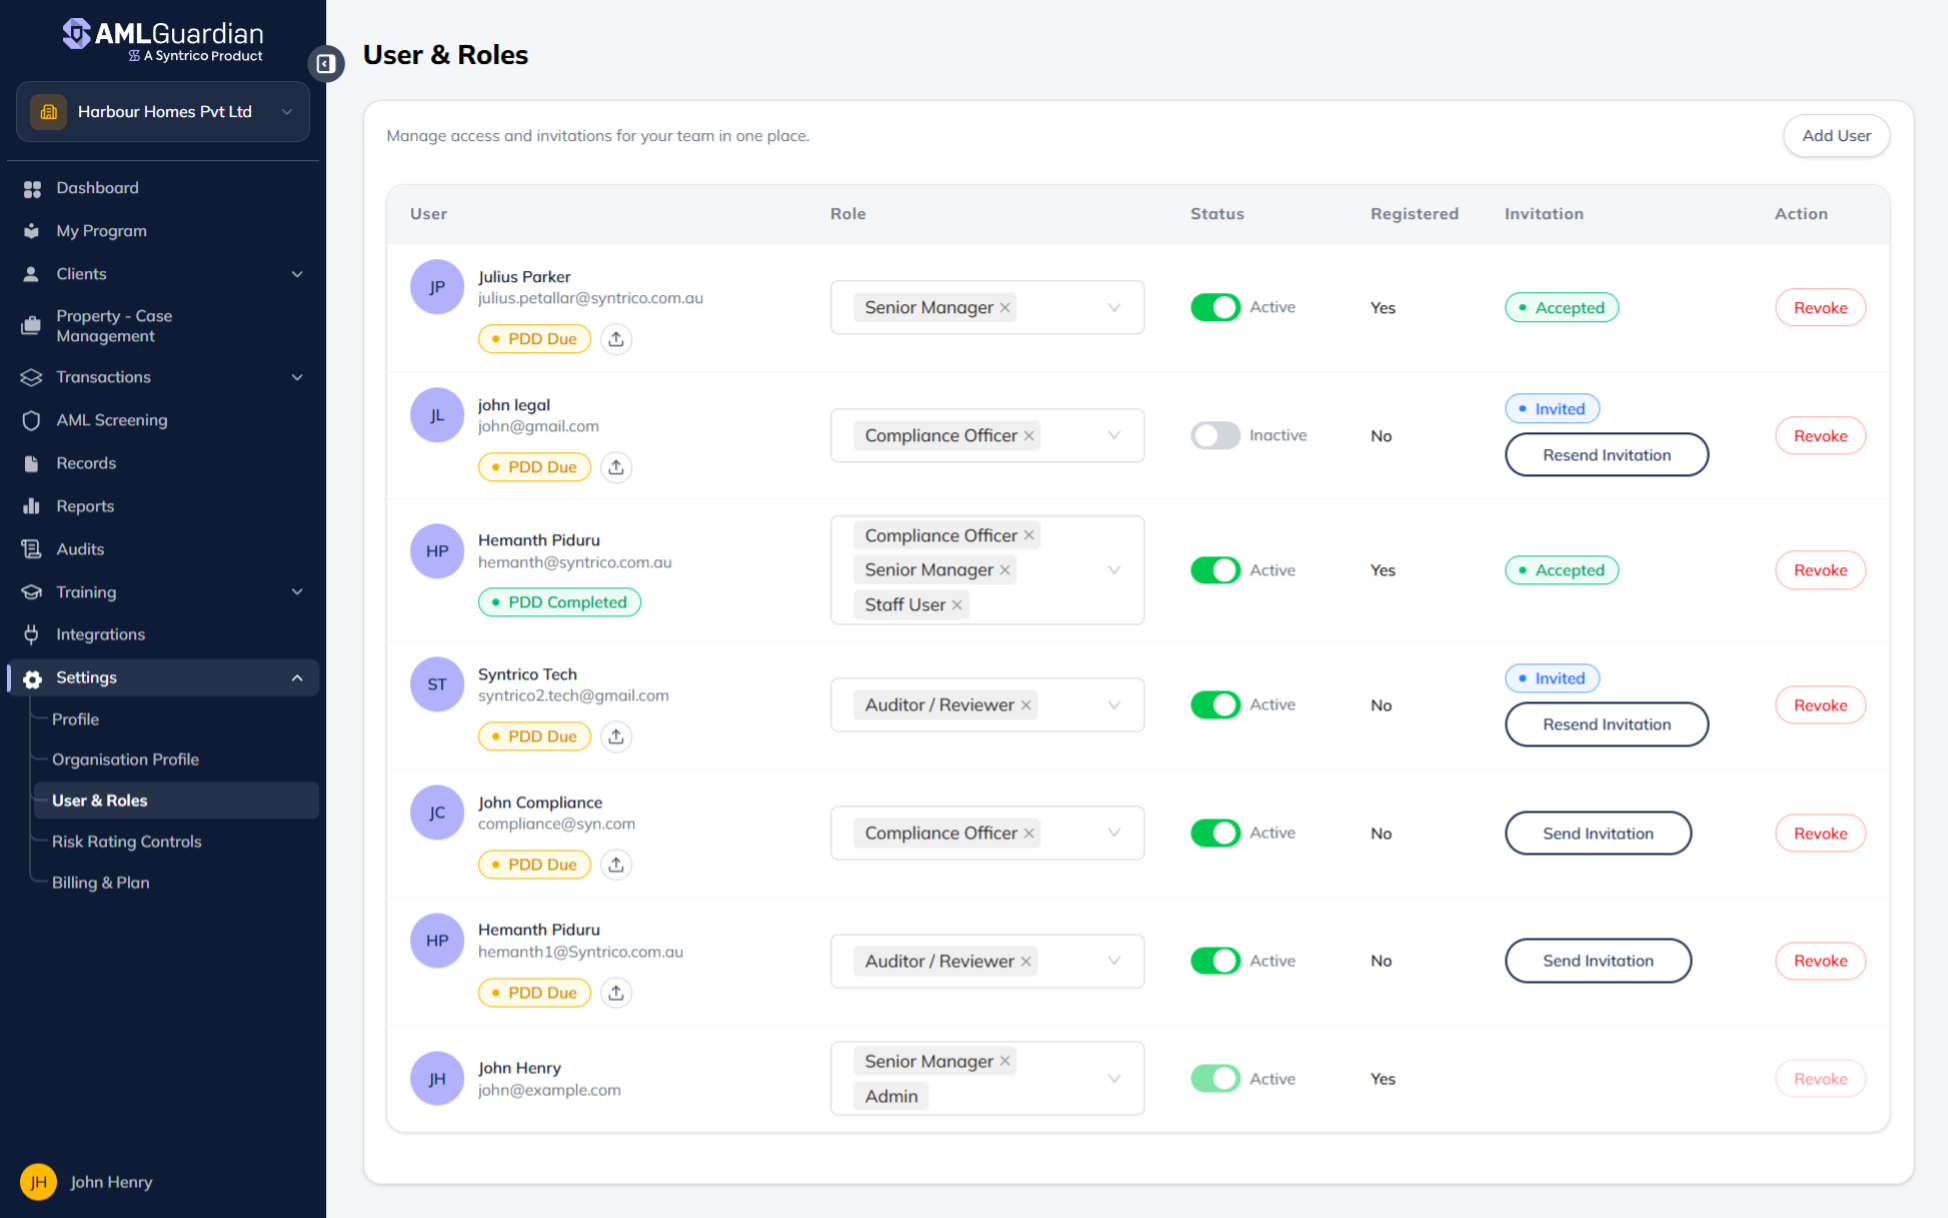1948x1218 pixels.
Task: Expand the Training menu chevron
Action: point(297,592)
